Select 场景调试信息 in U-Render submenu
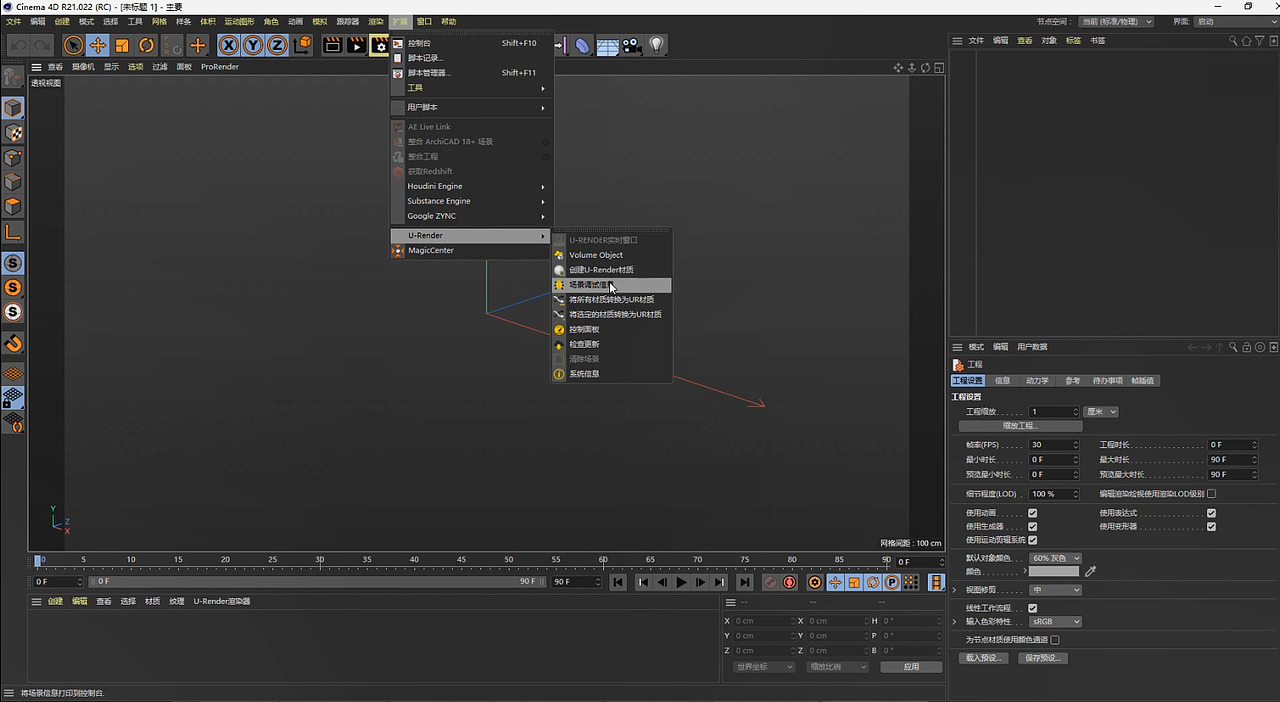The image size is (1280, 702). click(611, 285)
